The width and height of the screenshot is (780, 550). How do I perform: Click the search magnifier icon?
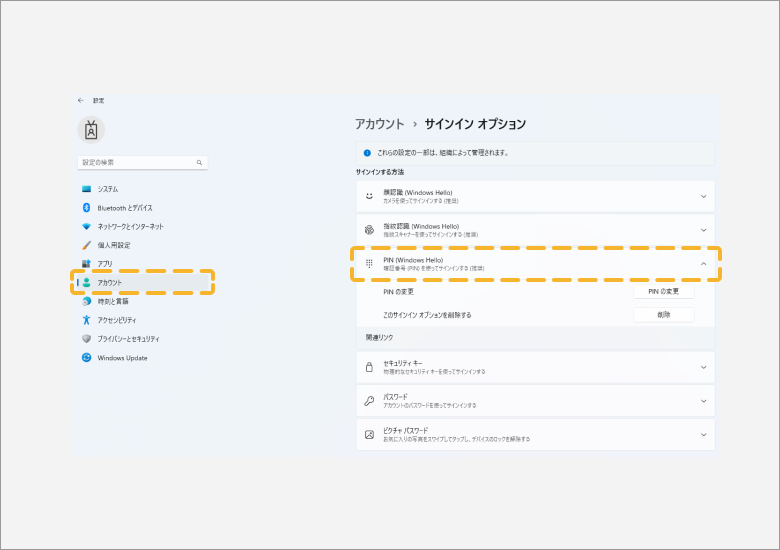click(199, 163)
